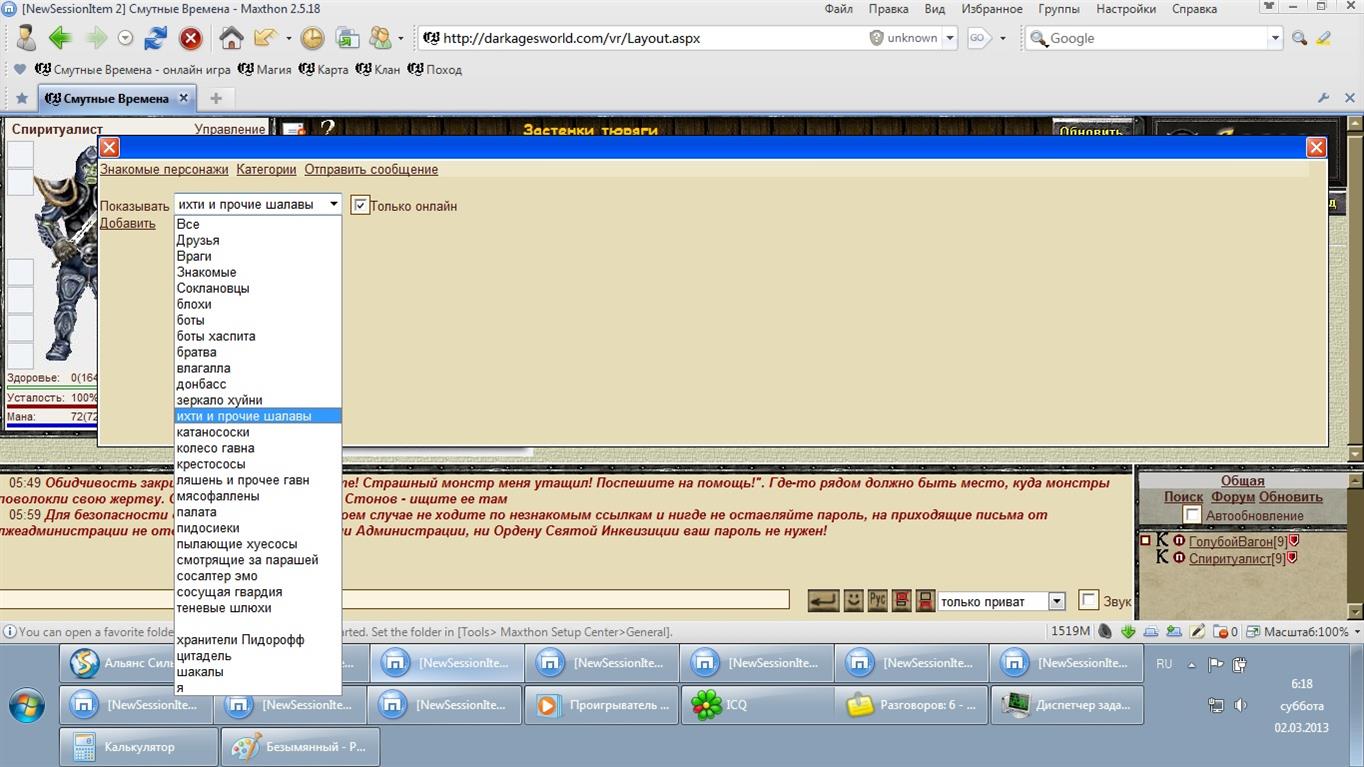Select Друзья in the dropdown list
This screenshot has height=767, width=1364.
tap(258, 240)
